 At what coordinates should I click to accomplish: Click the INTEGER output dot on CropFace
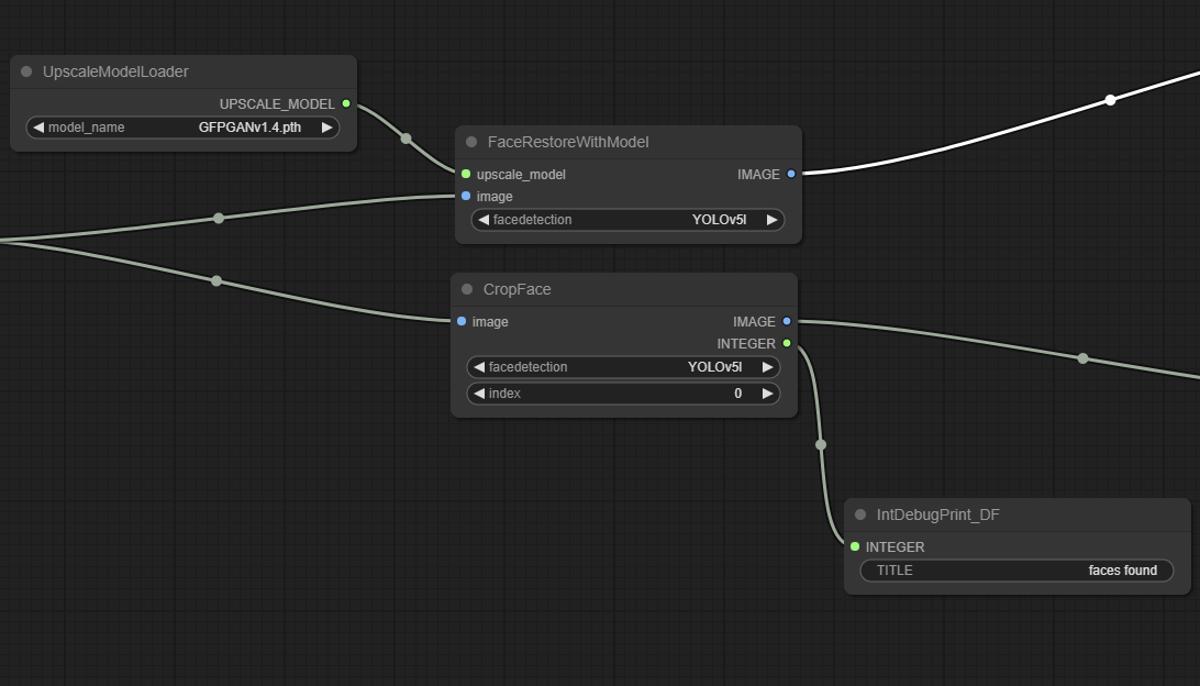pyautogui.click(x=786, y=343)
